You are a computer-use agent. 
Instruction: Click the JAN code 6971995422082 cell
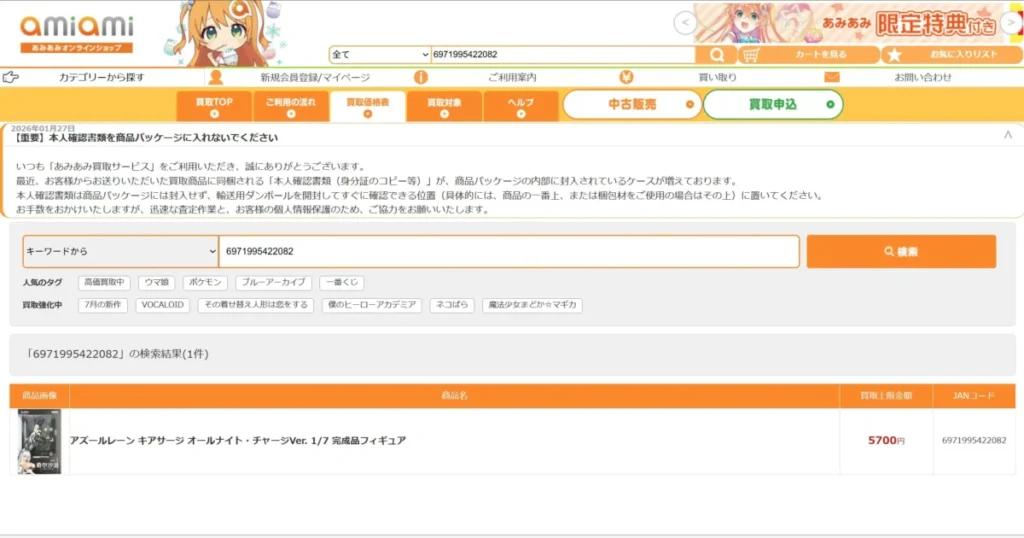974,441
